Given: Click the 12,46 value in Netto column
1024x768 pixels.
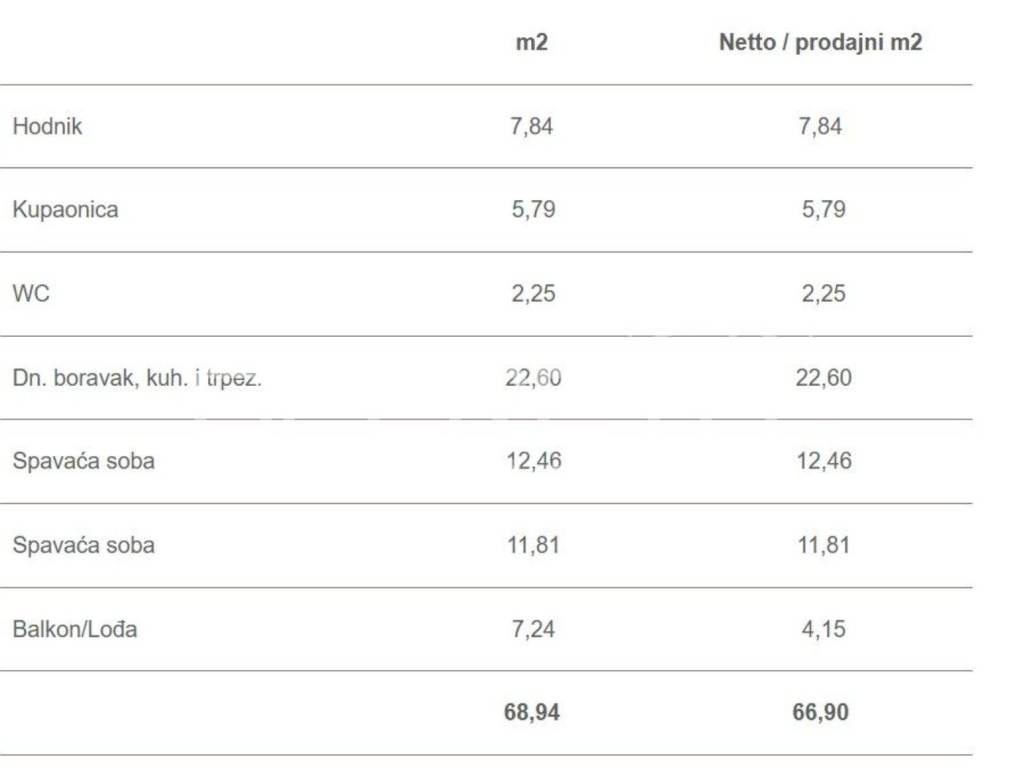Looking at the screenshot, I should (x=823, y=461).
